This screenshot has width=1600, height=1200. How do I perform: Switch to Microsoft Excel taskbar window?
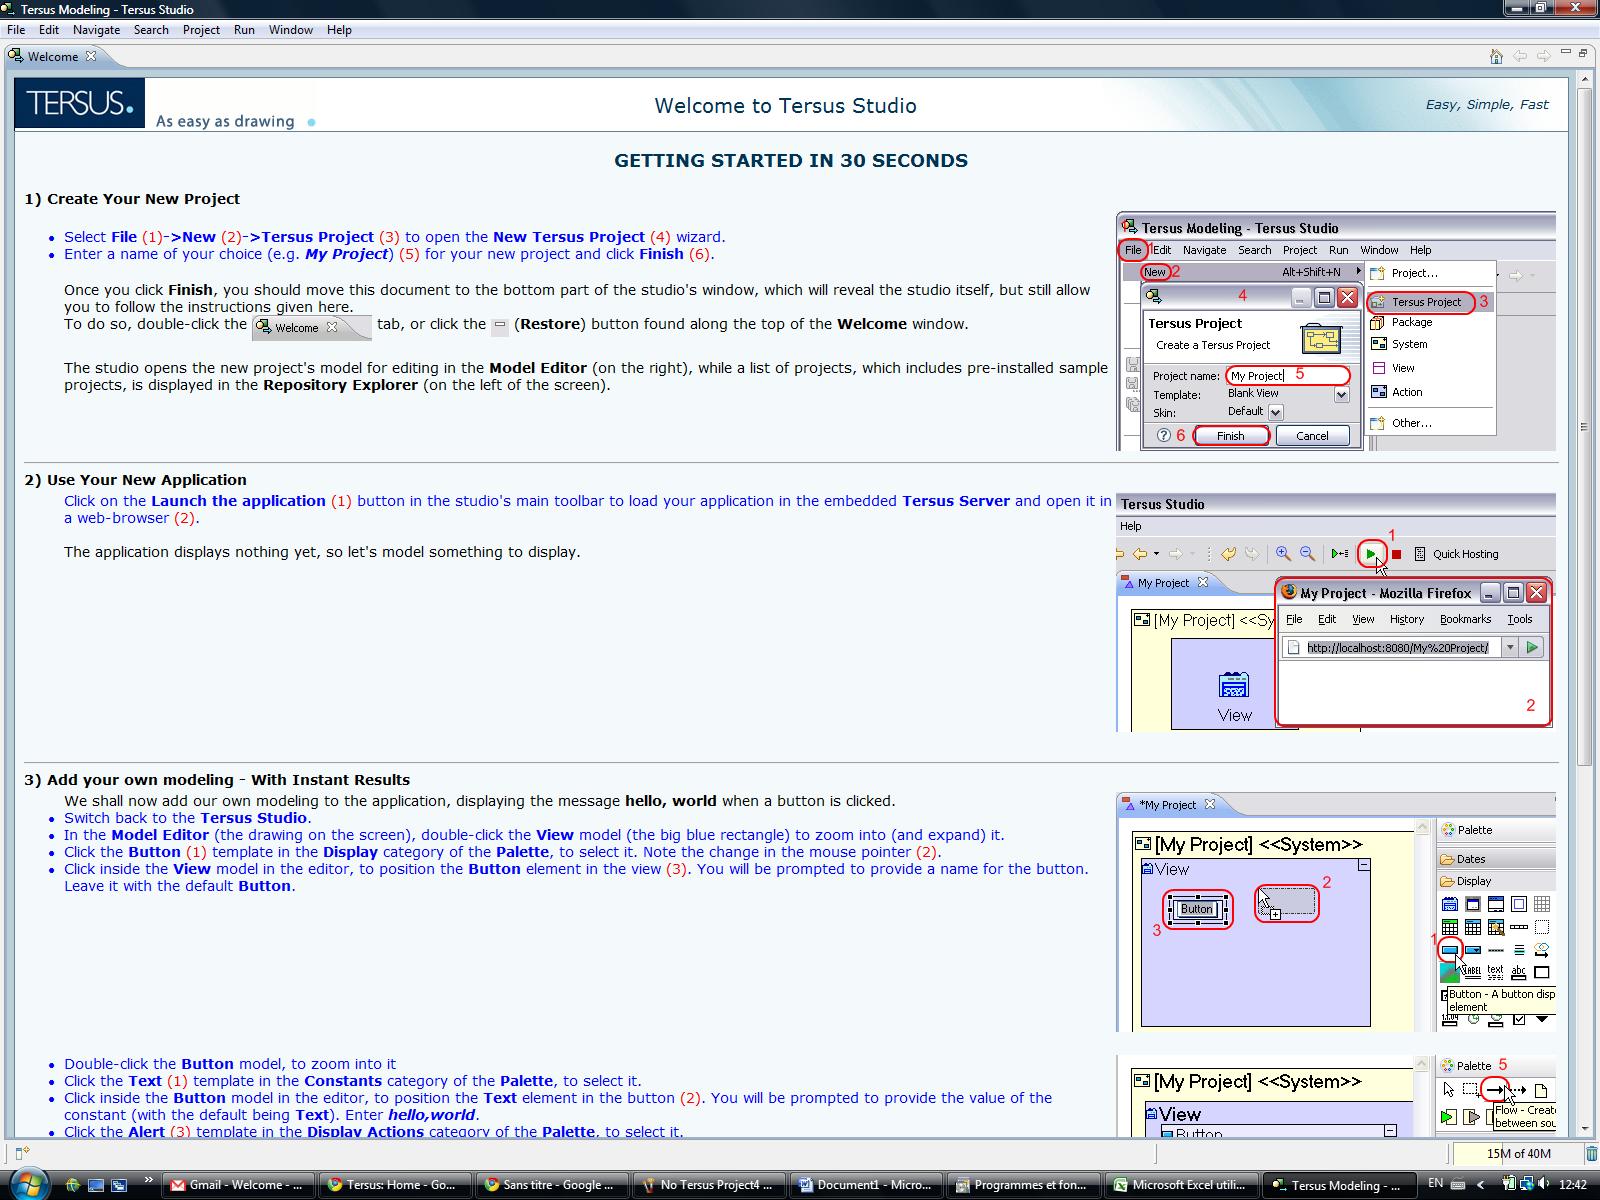pos(1178,1185)
